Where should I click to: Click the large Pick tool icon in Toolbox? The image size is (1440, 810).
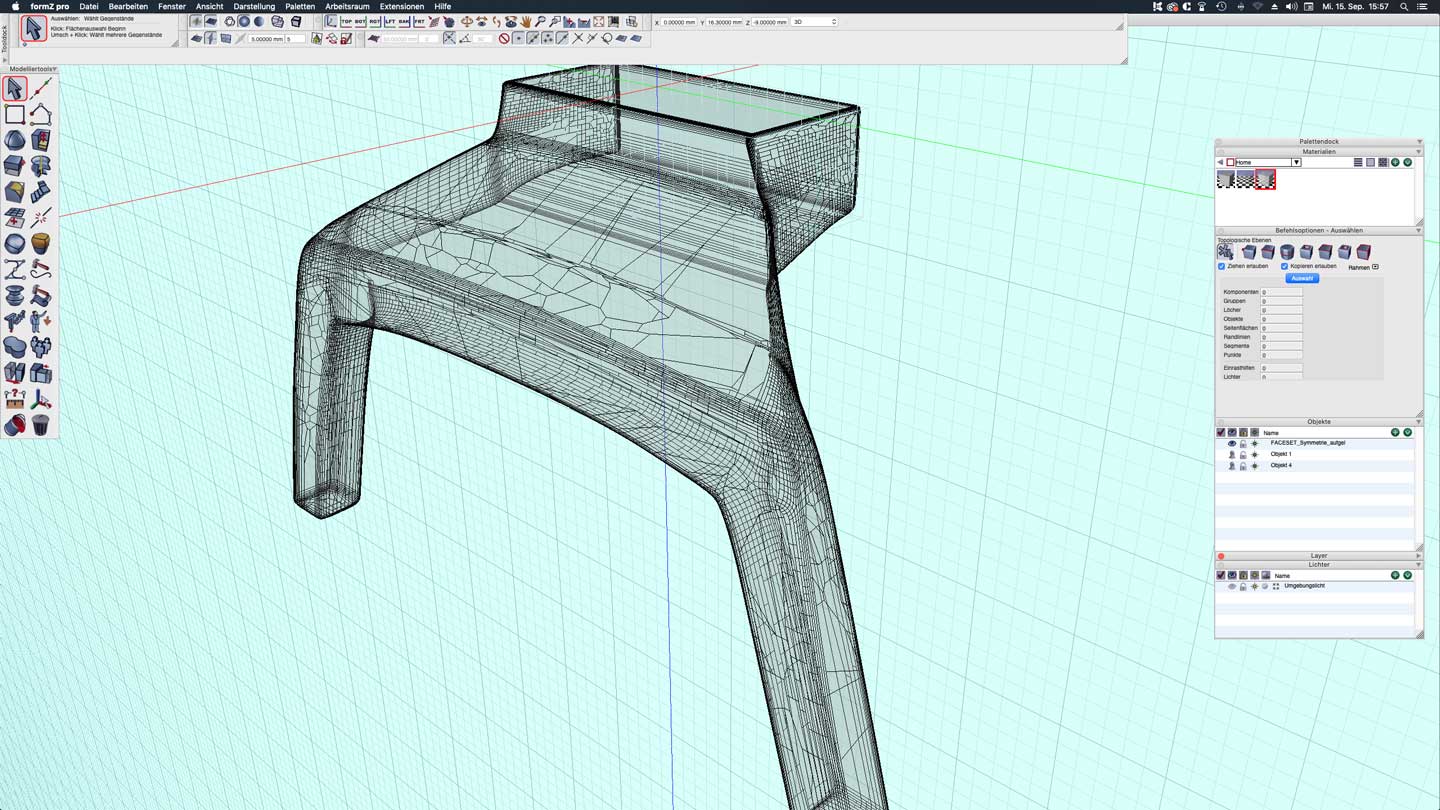[x=33, y=29]
